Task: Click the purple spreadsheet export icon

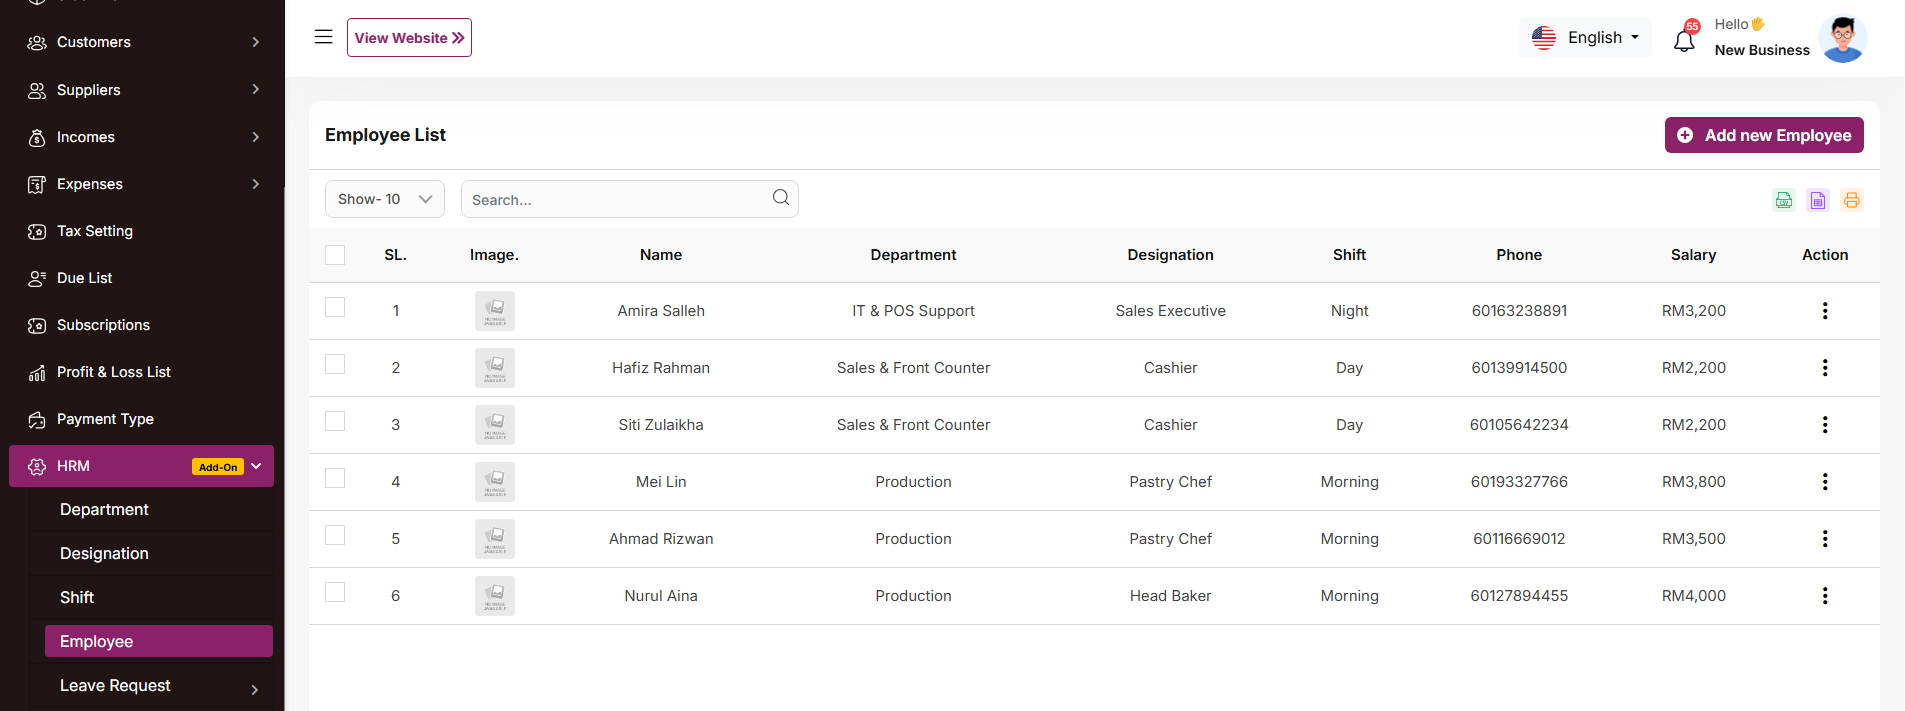Action: 1817,200
